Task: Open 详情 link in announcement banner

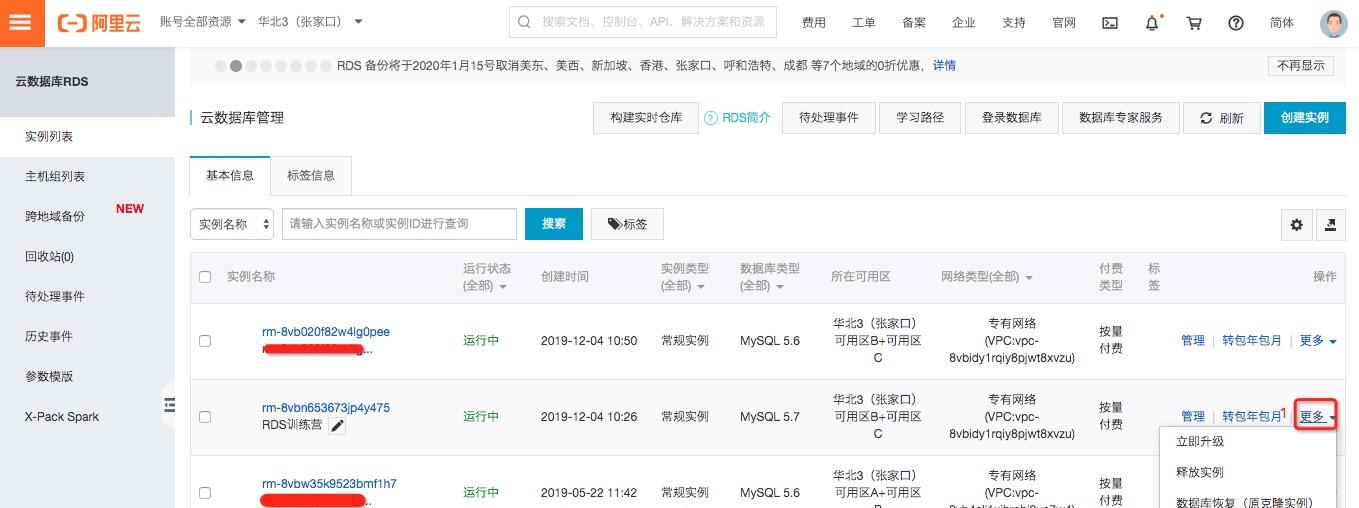Action: (944, 65)
